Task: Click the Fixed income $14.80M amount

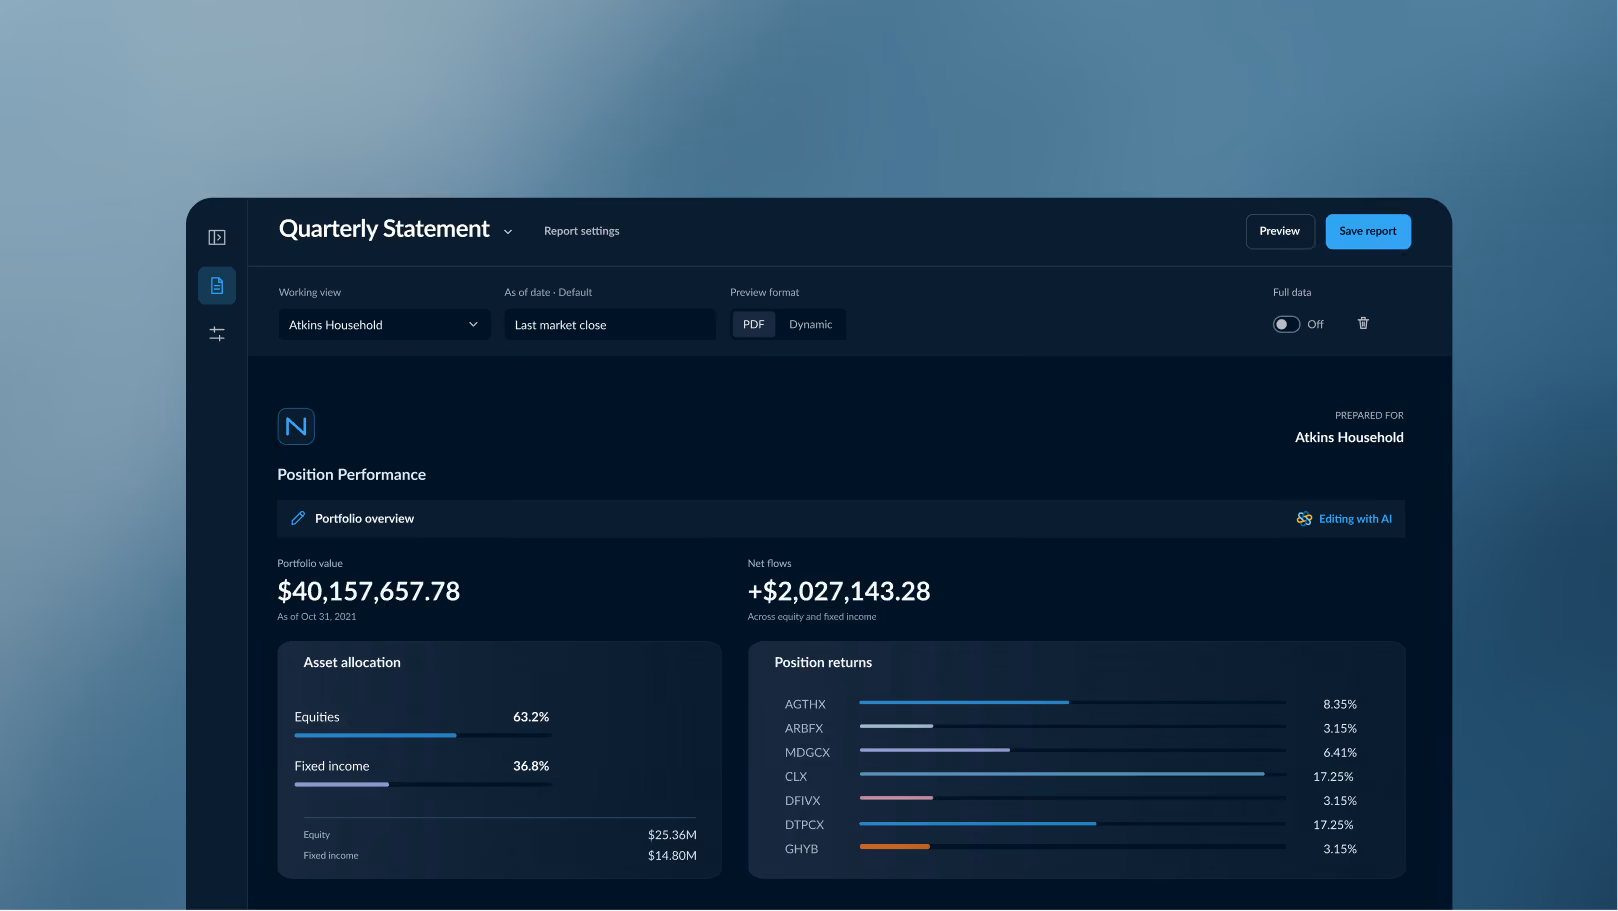Action: [672, 856]
